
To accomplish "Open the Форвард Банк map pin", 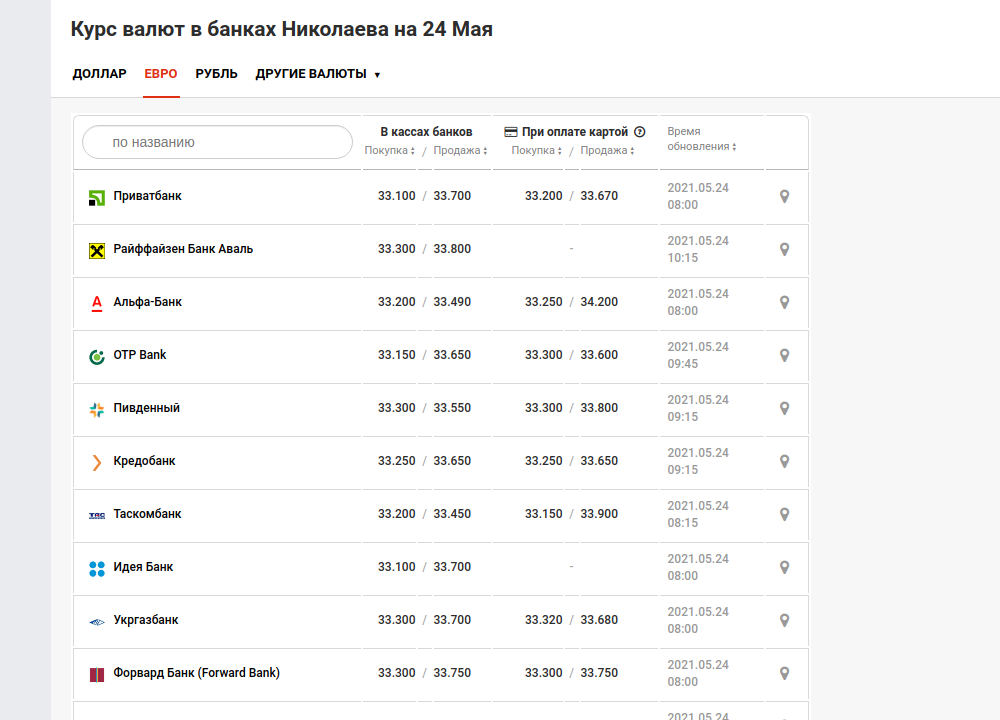I will pyautogui.click(x=784, y=673).
